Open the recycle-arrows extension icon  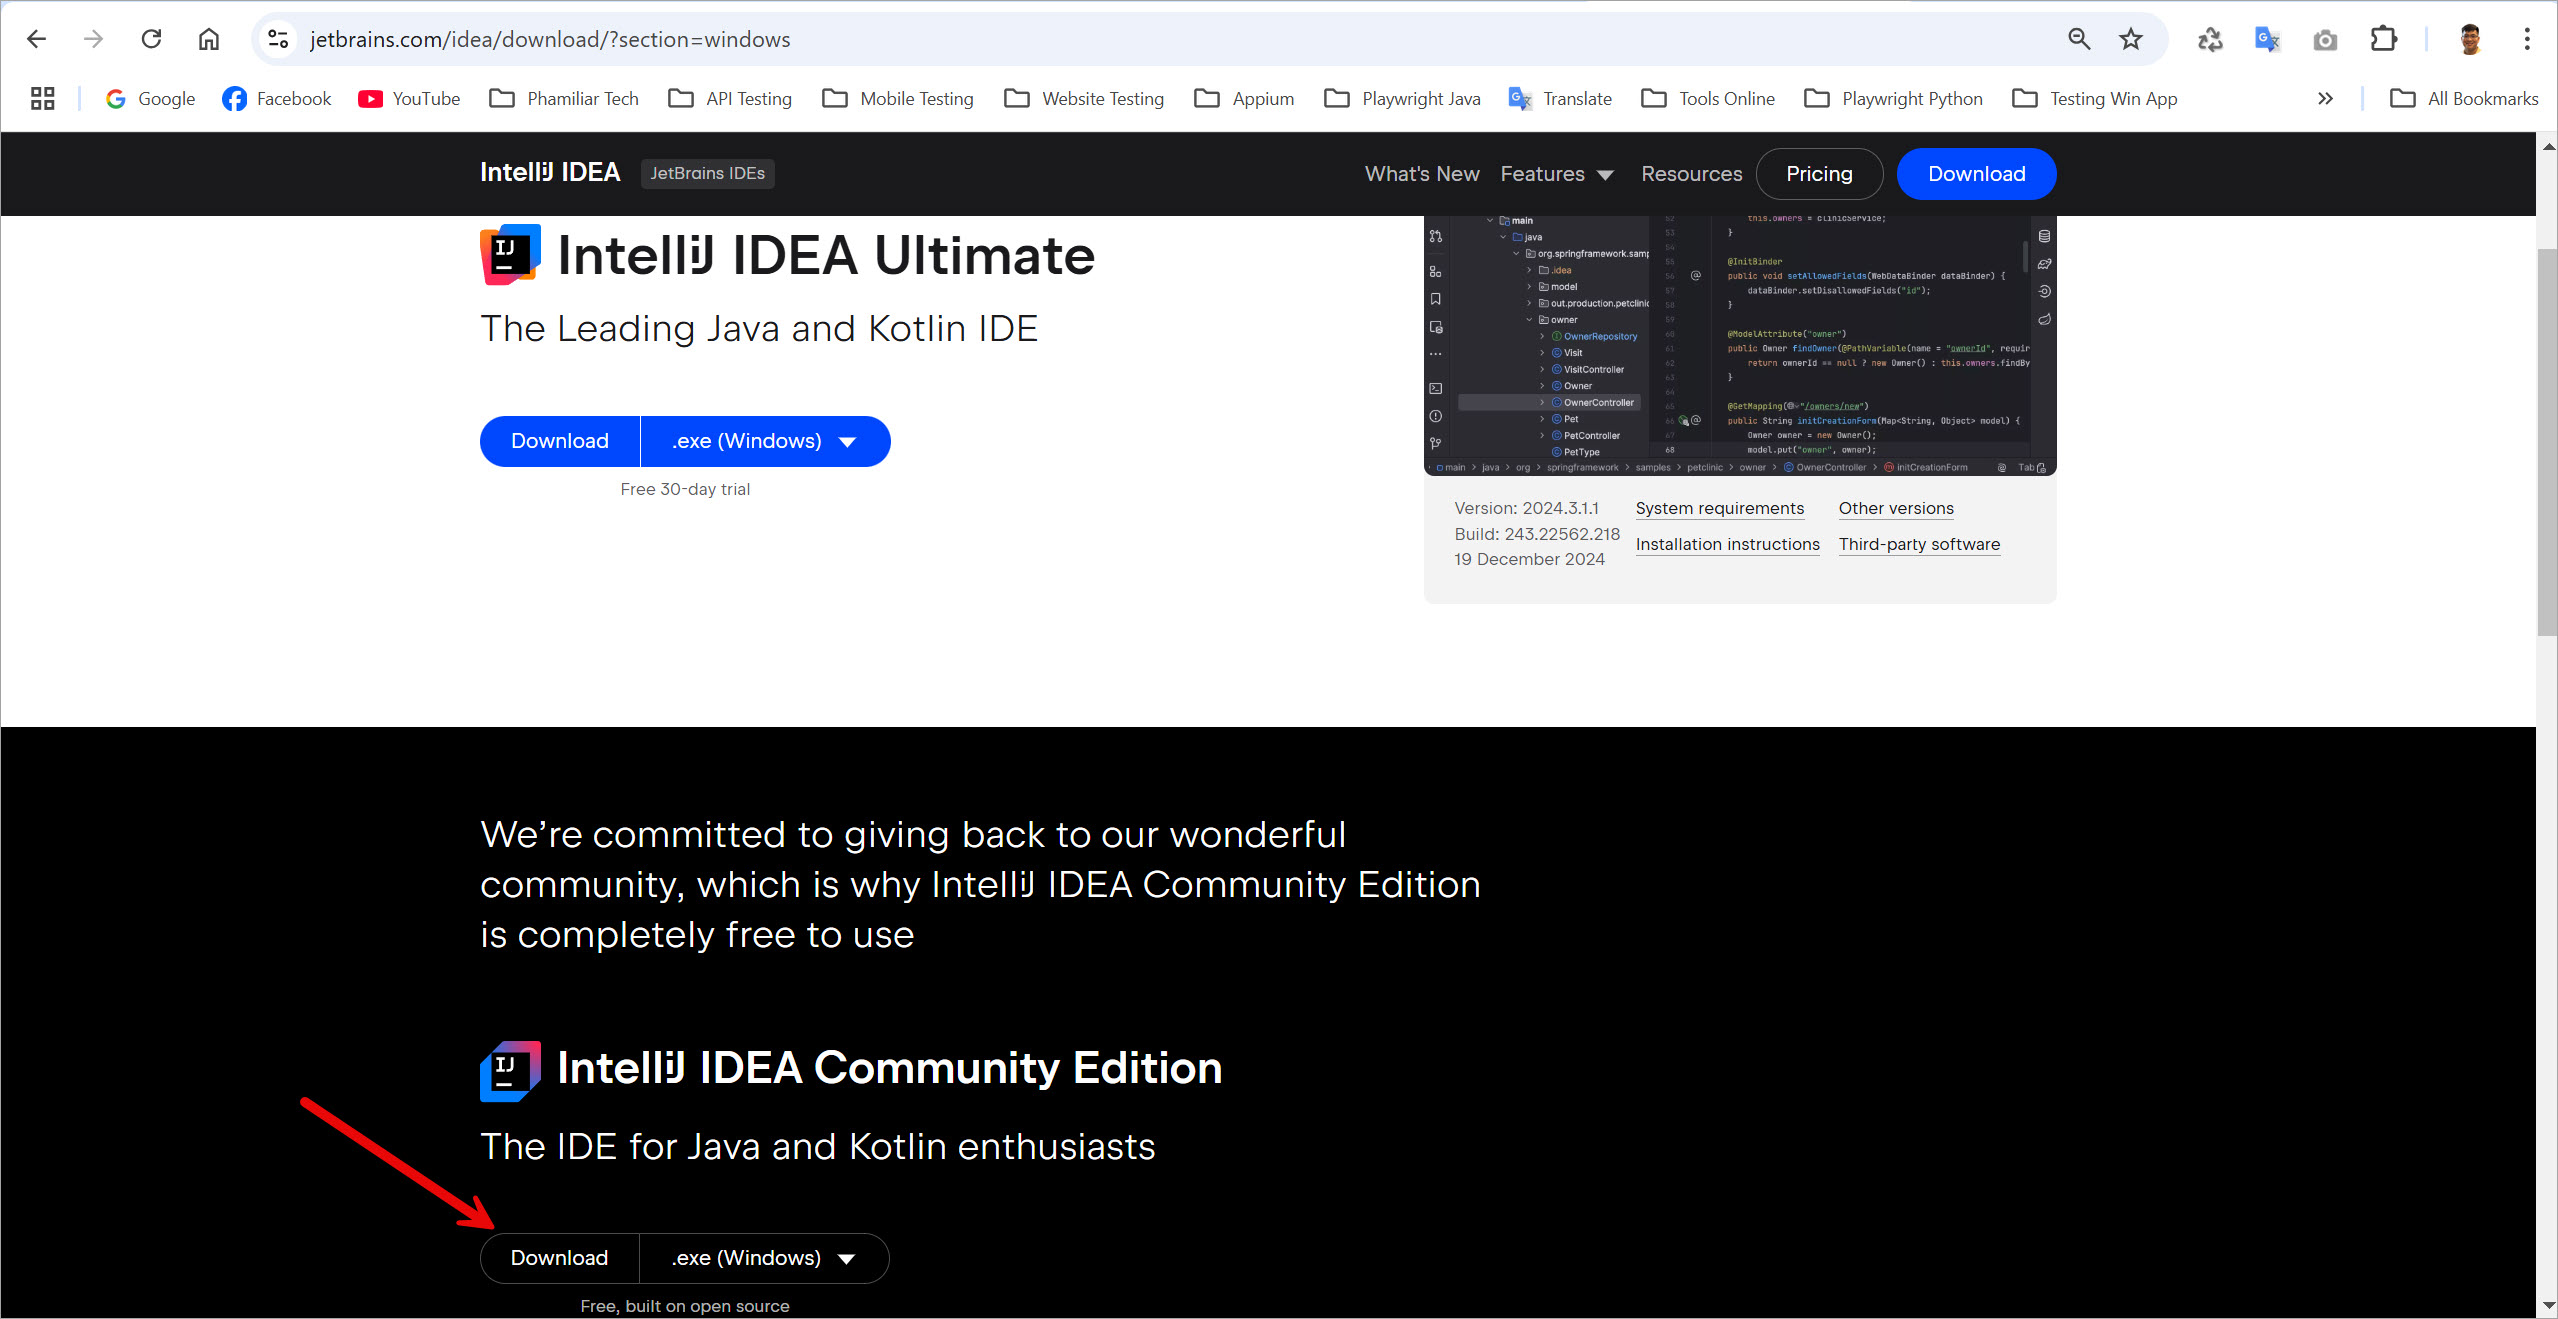tap(2210, 39)
